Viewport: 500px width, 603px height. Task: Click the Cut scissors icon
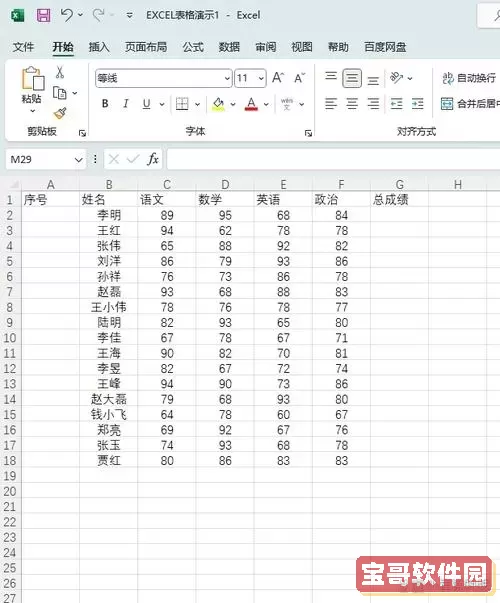(60, 72)
